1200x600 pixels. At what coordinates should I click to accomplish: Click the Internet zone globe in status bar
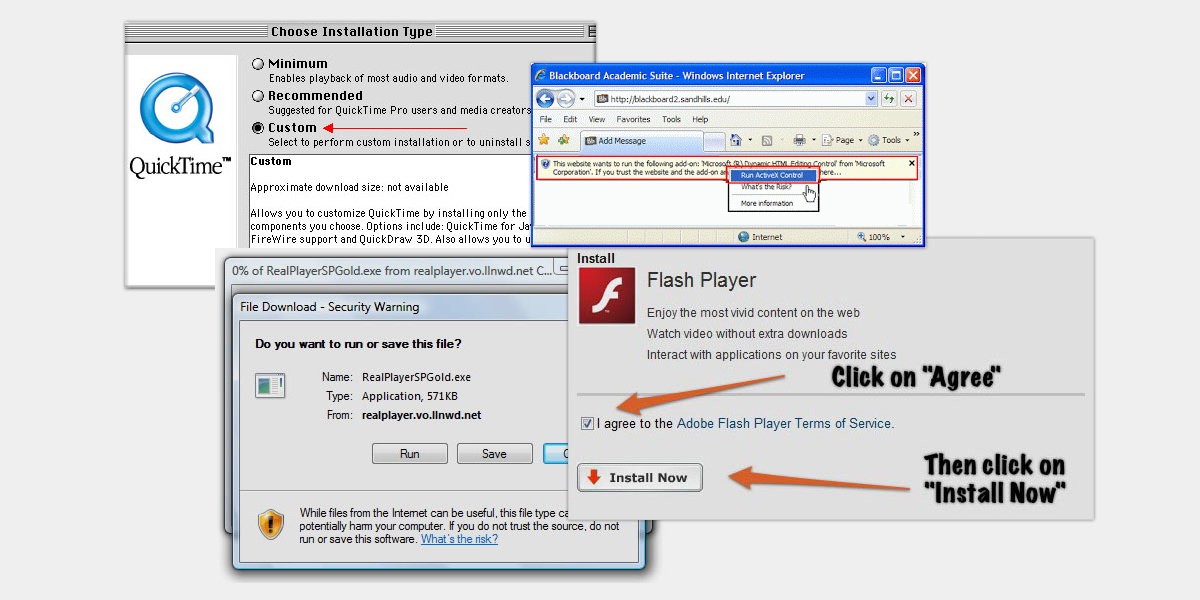743,237
